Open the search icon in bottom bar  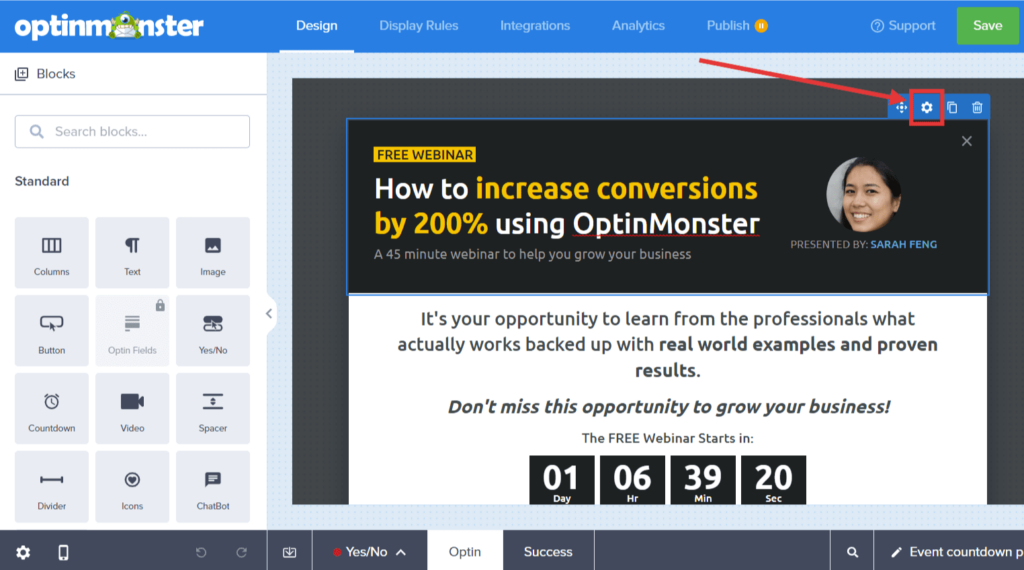(852, 552)
